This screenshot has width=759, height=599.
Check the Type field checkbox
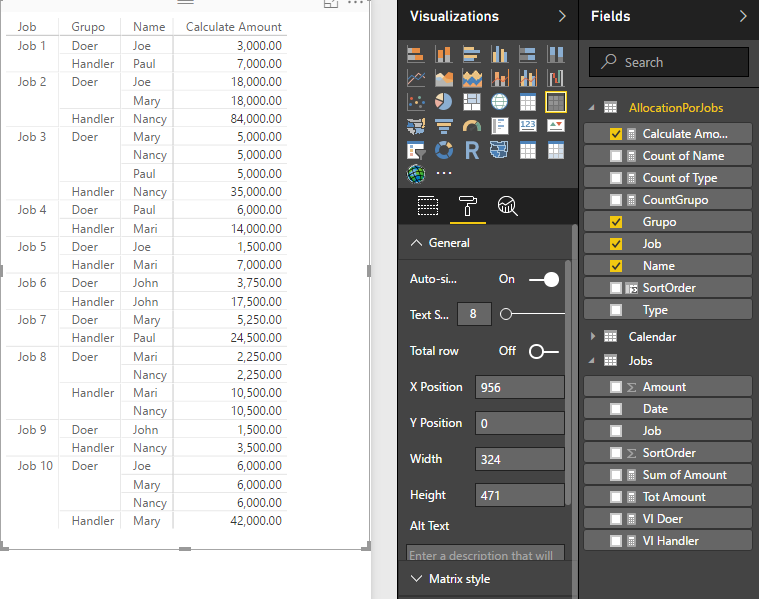616,310
